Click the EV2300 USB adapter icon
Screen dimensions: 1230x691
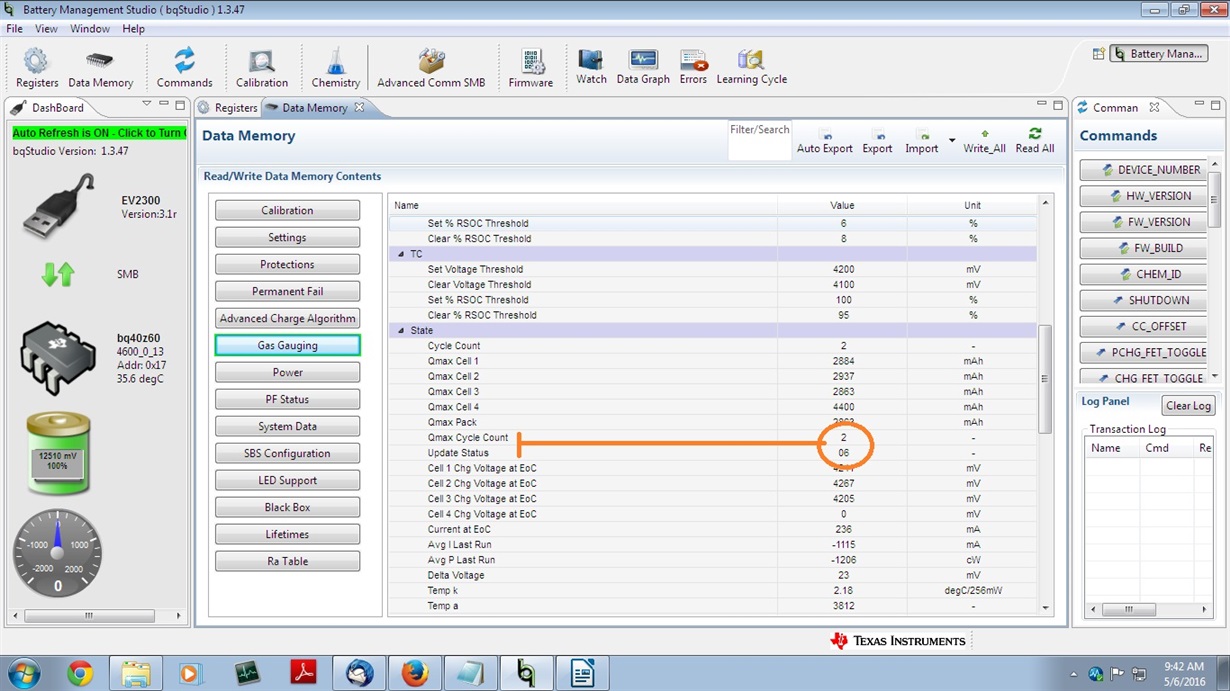click(59, 207)
